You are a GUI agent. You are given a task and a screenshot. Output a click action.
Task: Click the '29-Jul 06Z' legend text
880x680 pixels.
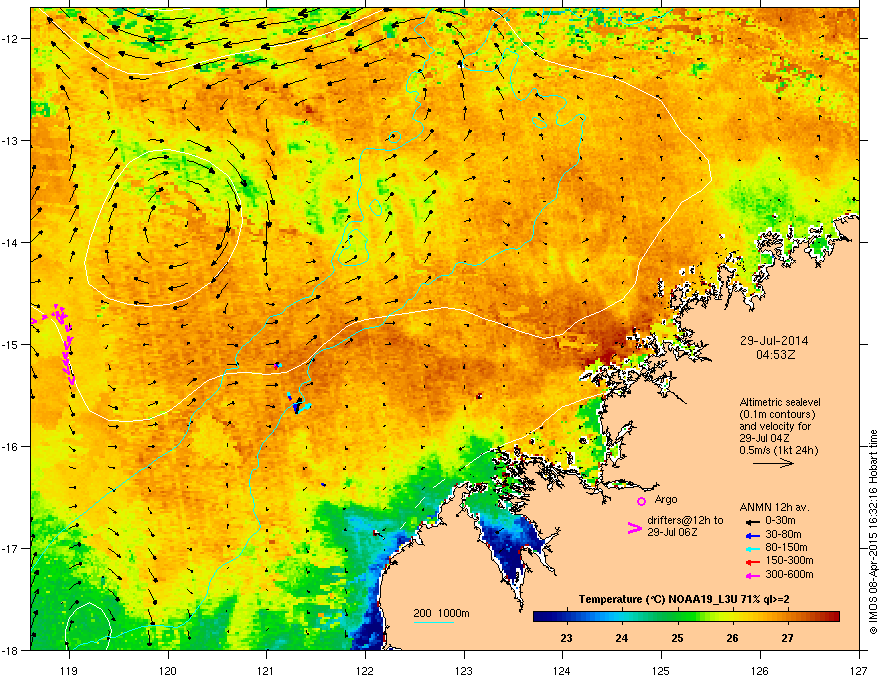click(x=672, y=532)
